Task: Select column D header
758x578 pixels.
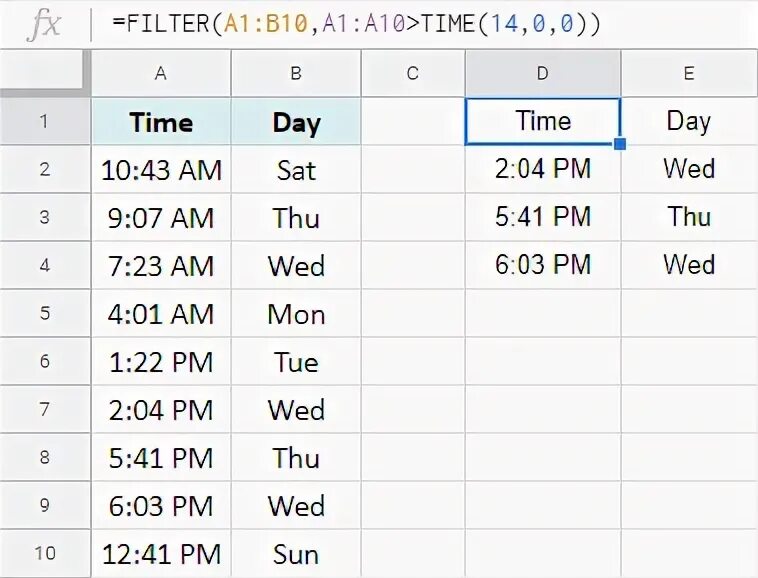Action: 543,74
